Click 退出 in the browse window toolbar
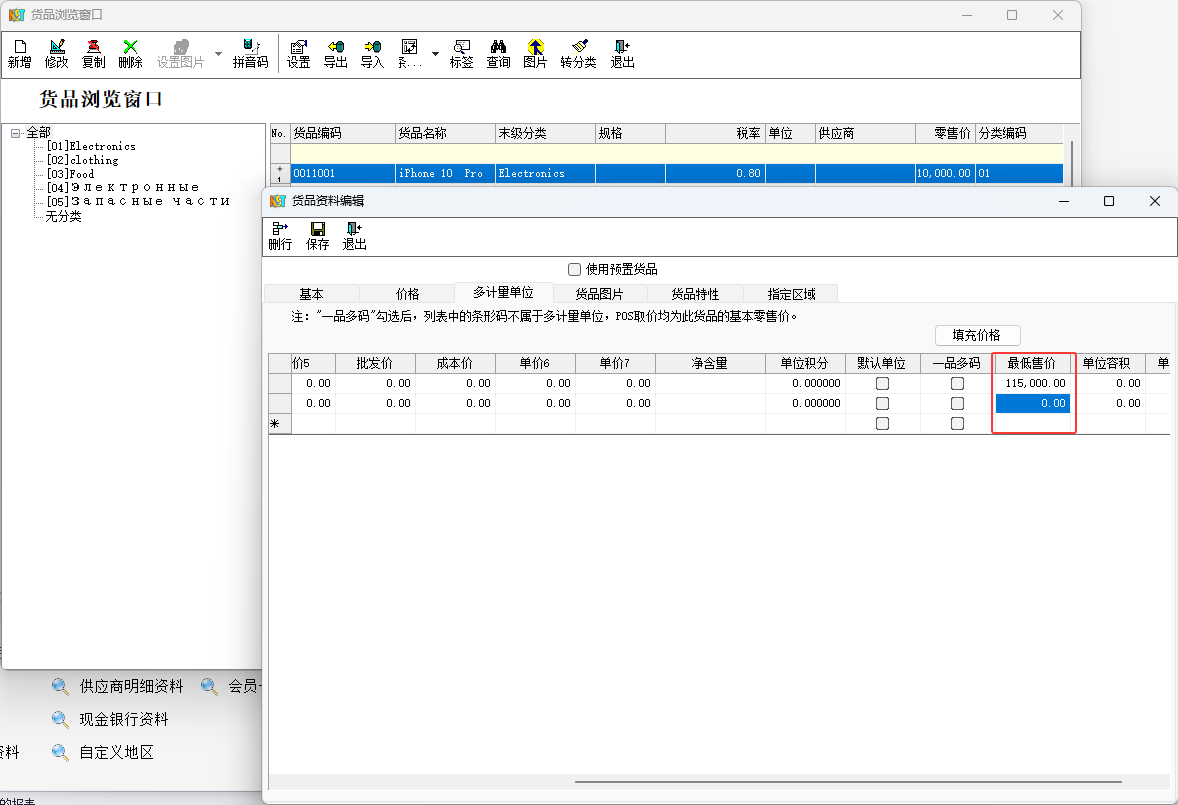 coord(622,54)
